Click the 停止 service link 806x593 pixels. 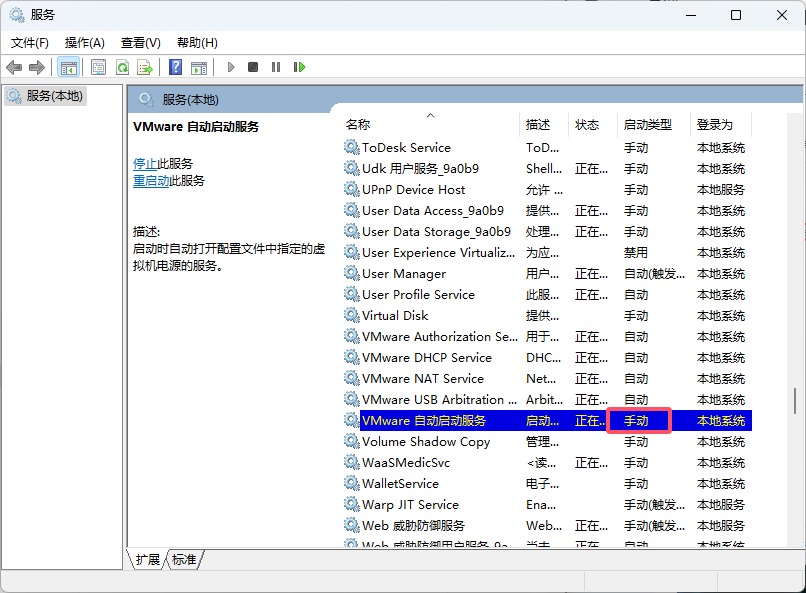tap(145, 163)
